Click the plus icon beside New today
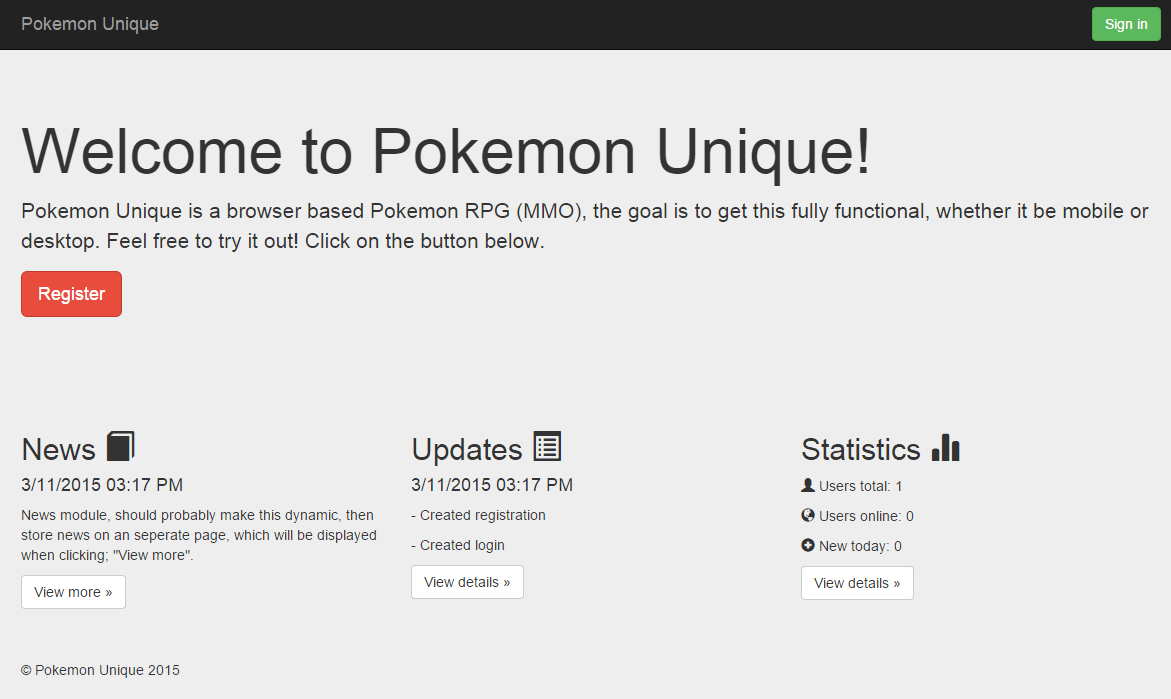This screenshot has width=1171, height=699. coord(807,545)
